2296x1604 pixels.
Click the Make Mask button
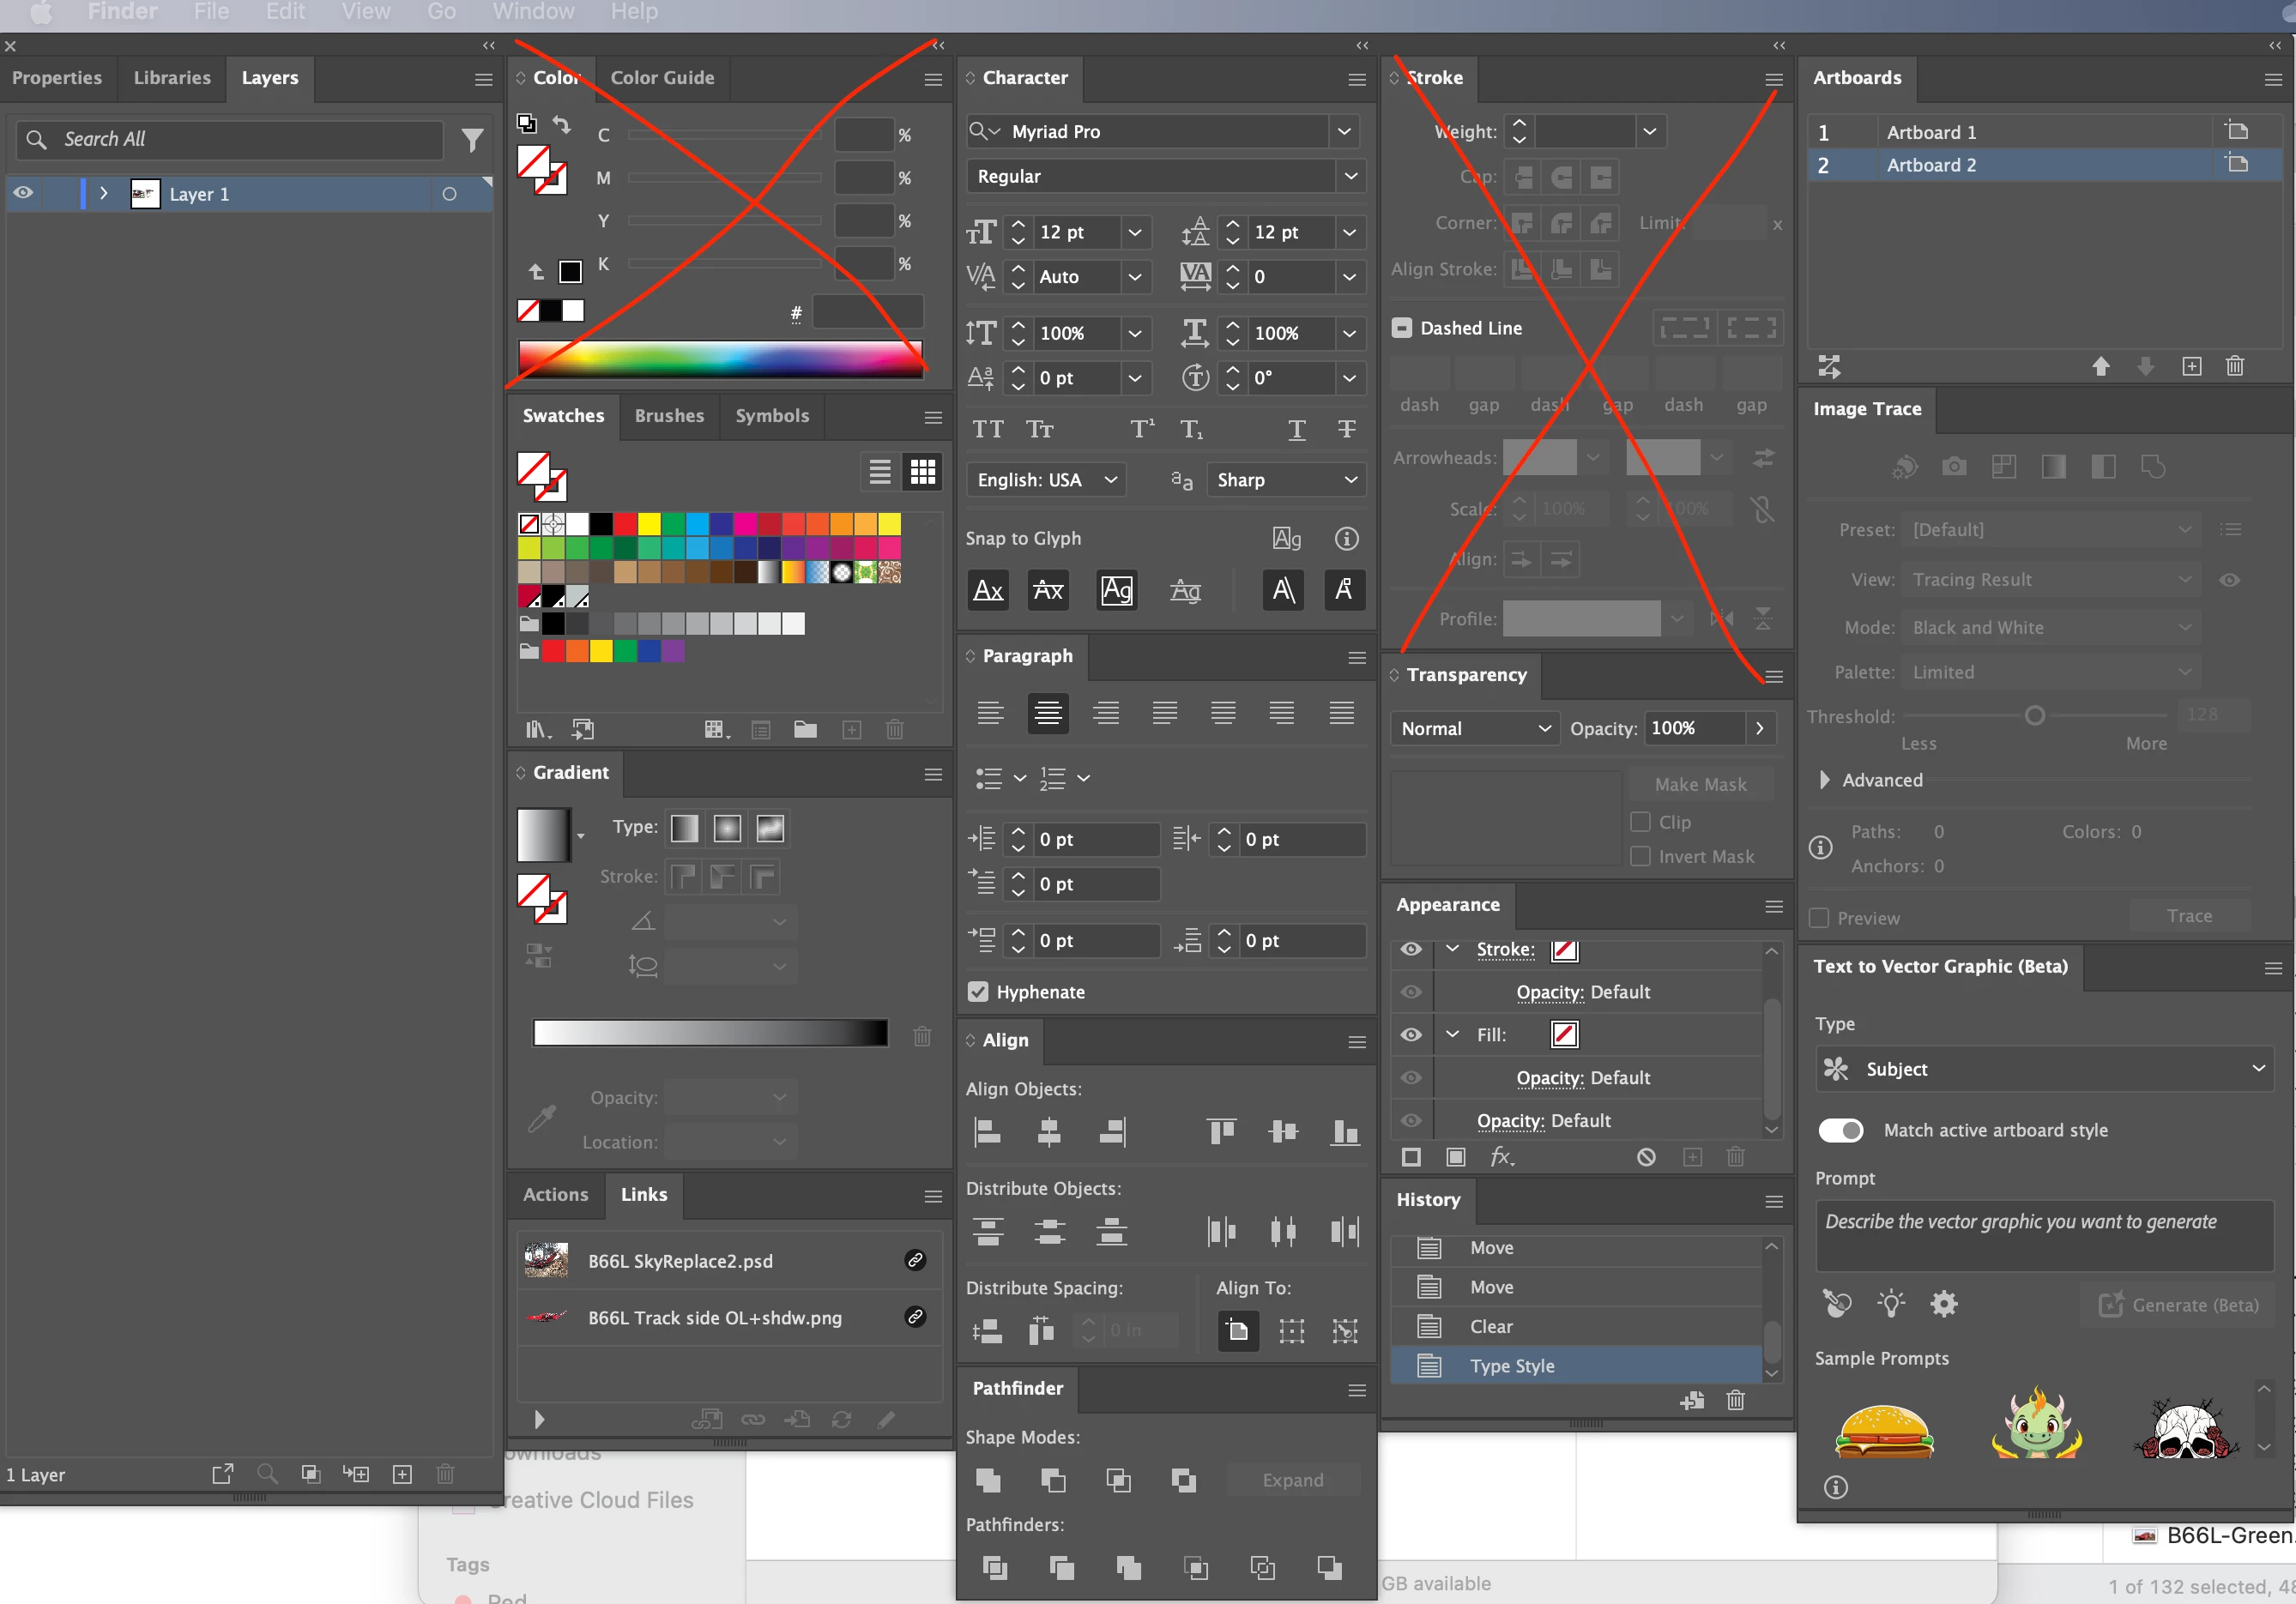pyautogui.click(x=1700, y=784)
